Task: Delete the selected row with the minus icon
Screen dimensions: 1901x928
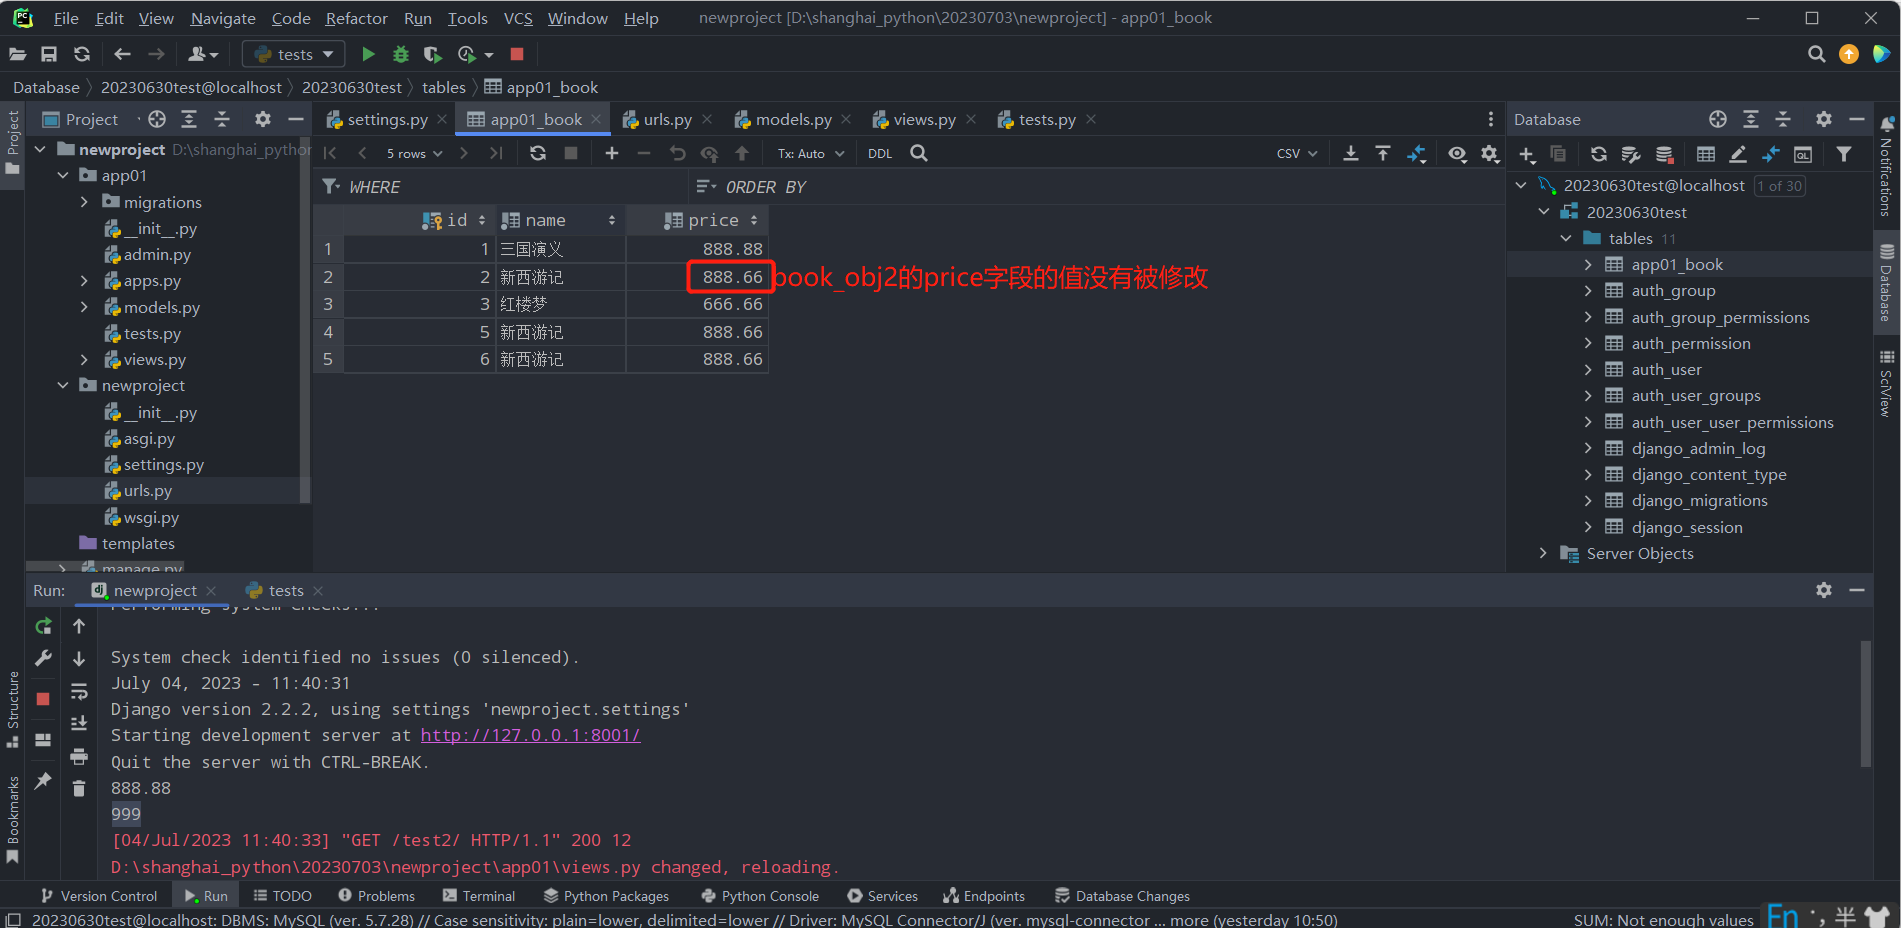Action: [644, 153]
